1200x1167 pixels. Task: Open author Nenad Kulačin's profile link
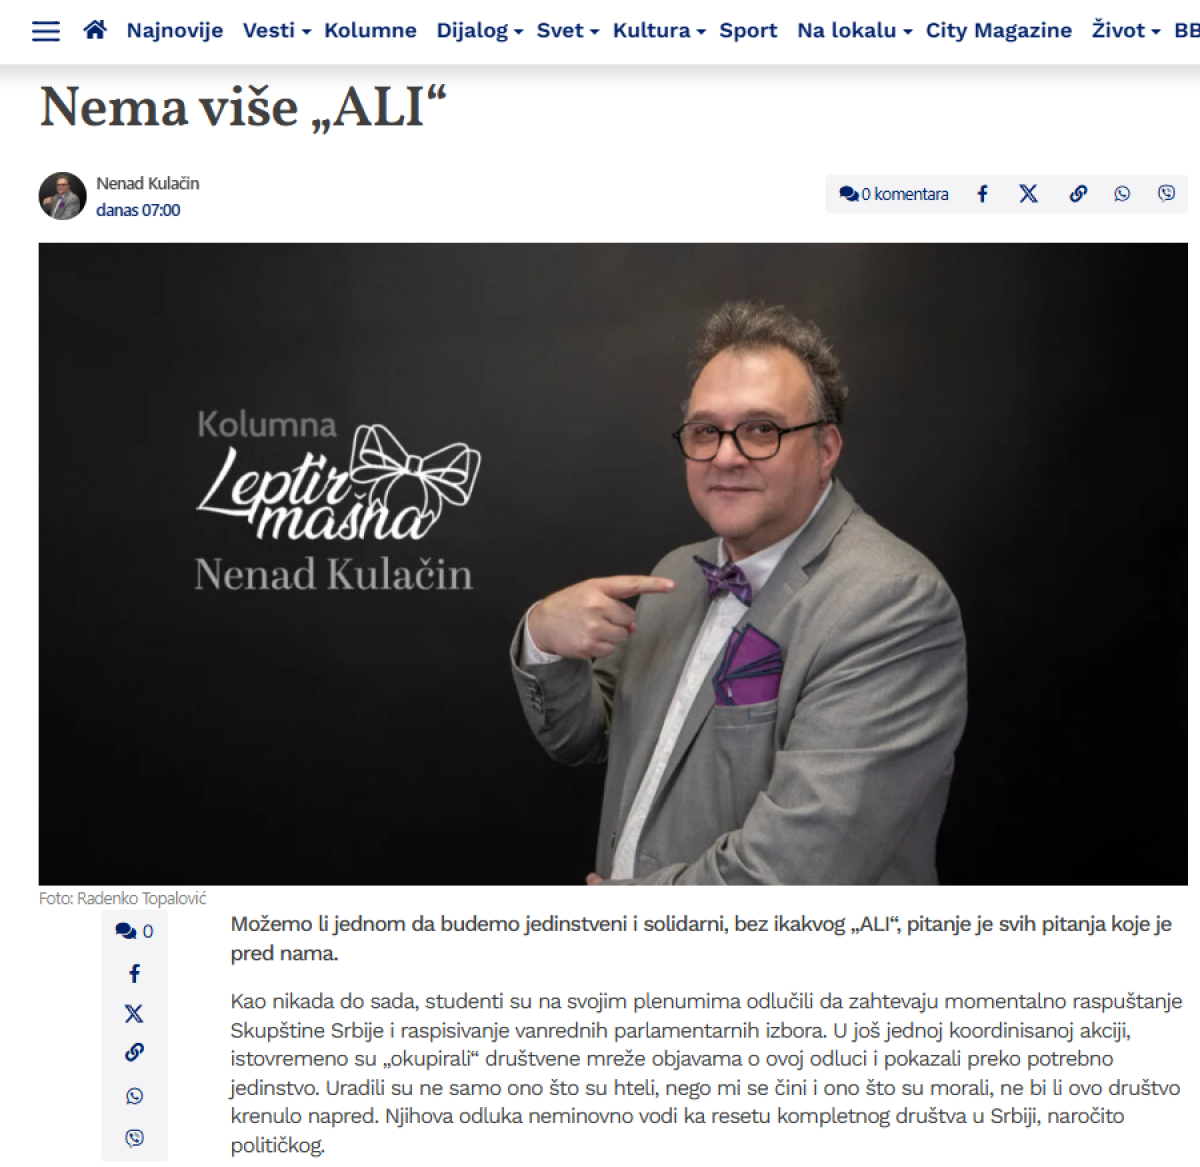[148, 183]
